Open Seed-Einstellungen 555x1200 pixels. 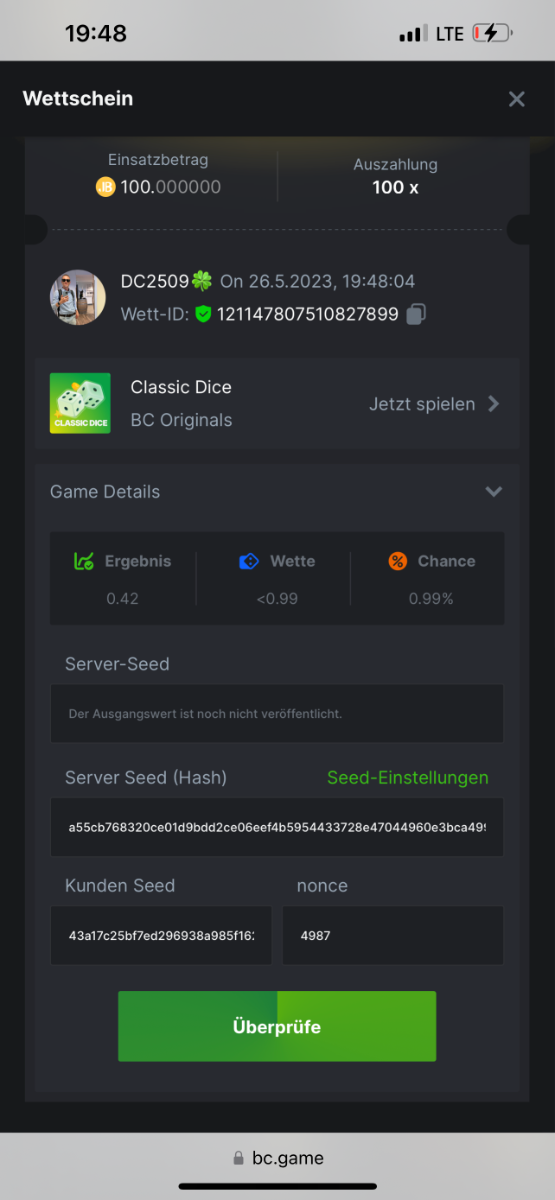(x=408, y=777)
